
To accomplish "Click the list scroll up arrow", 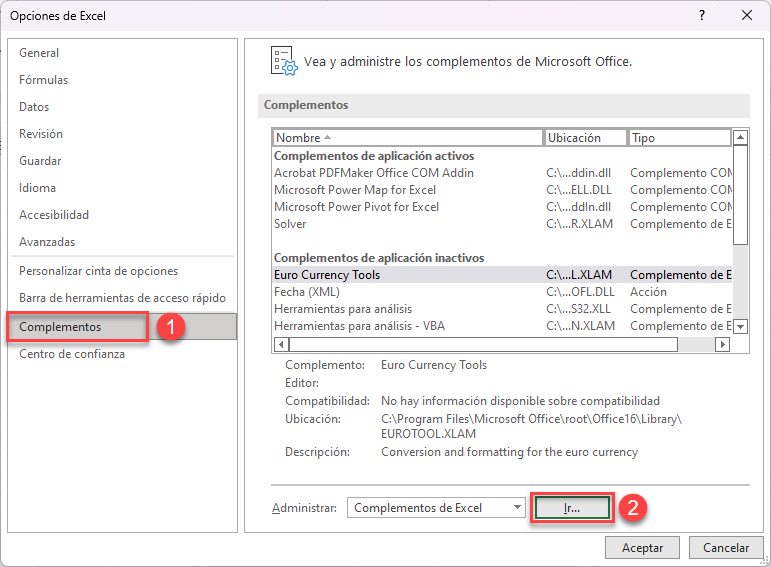I will tap(740, 137).
